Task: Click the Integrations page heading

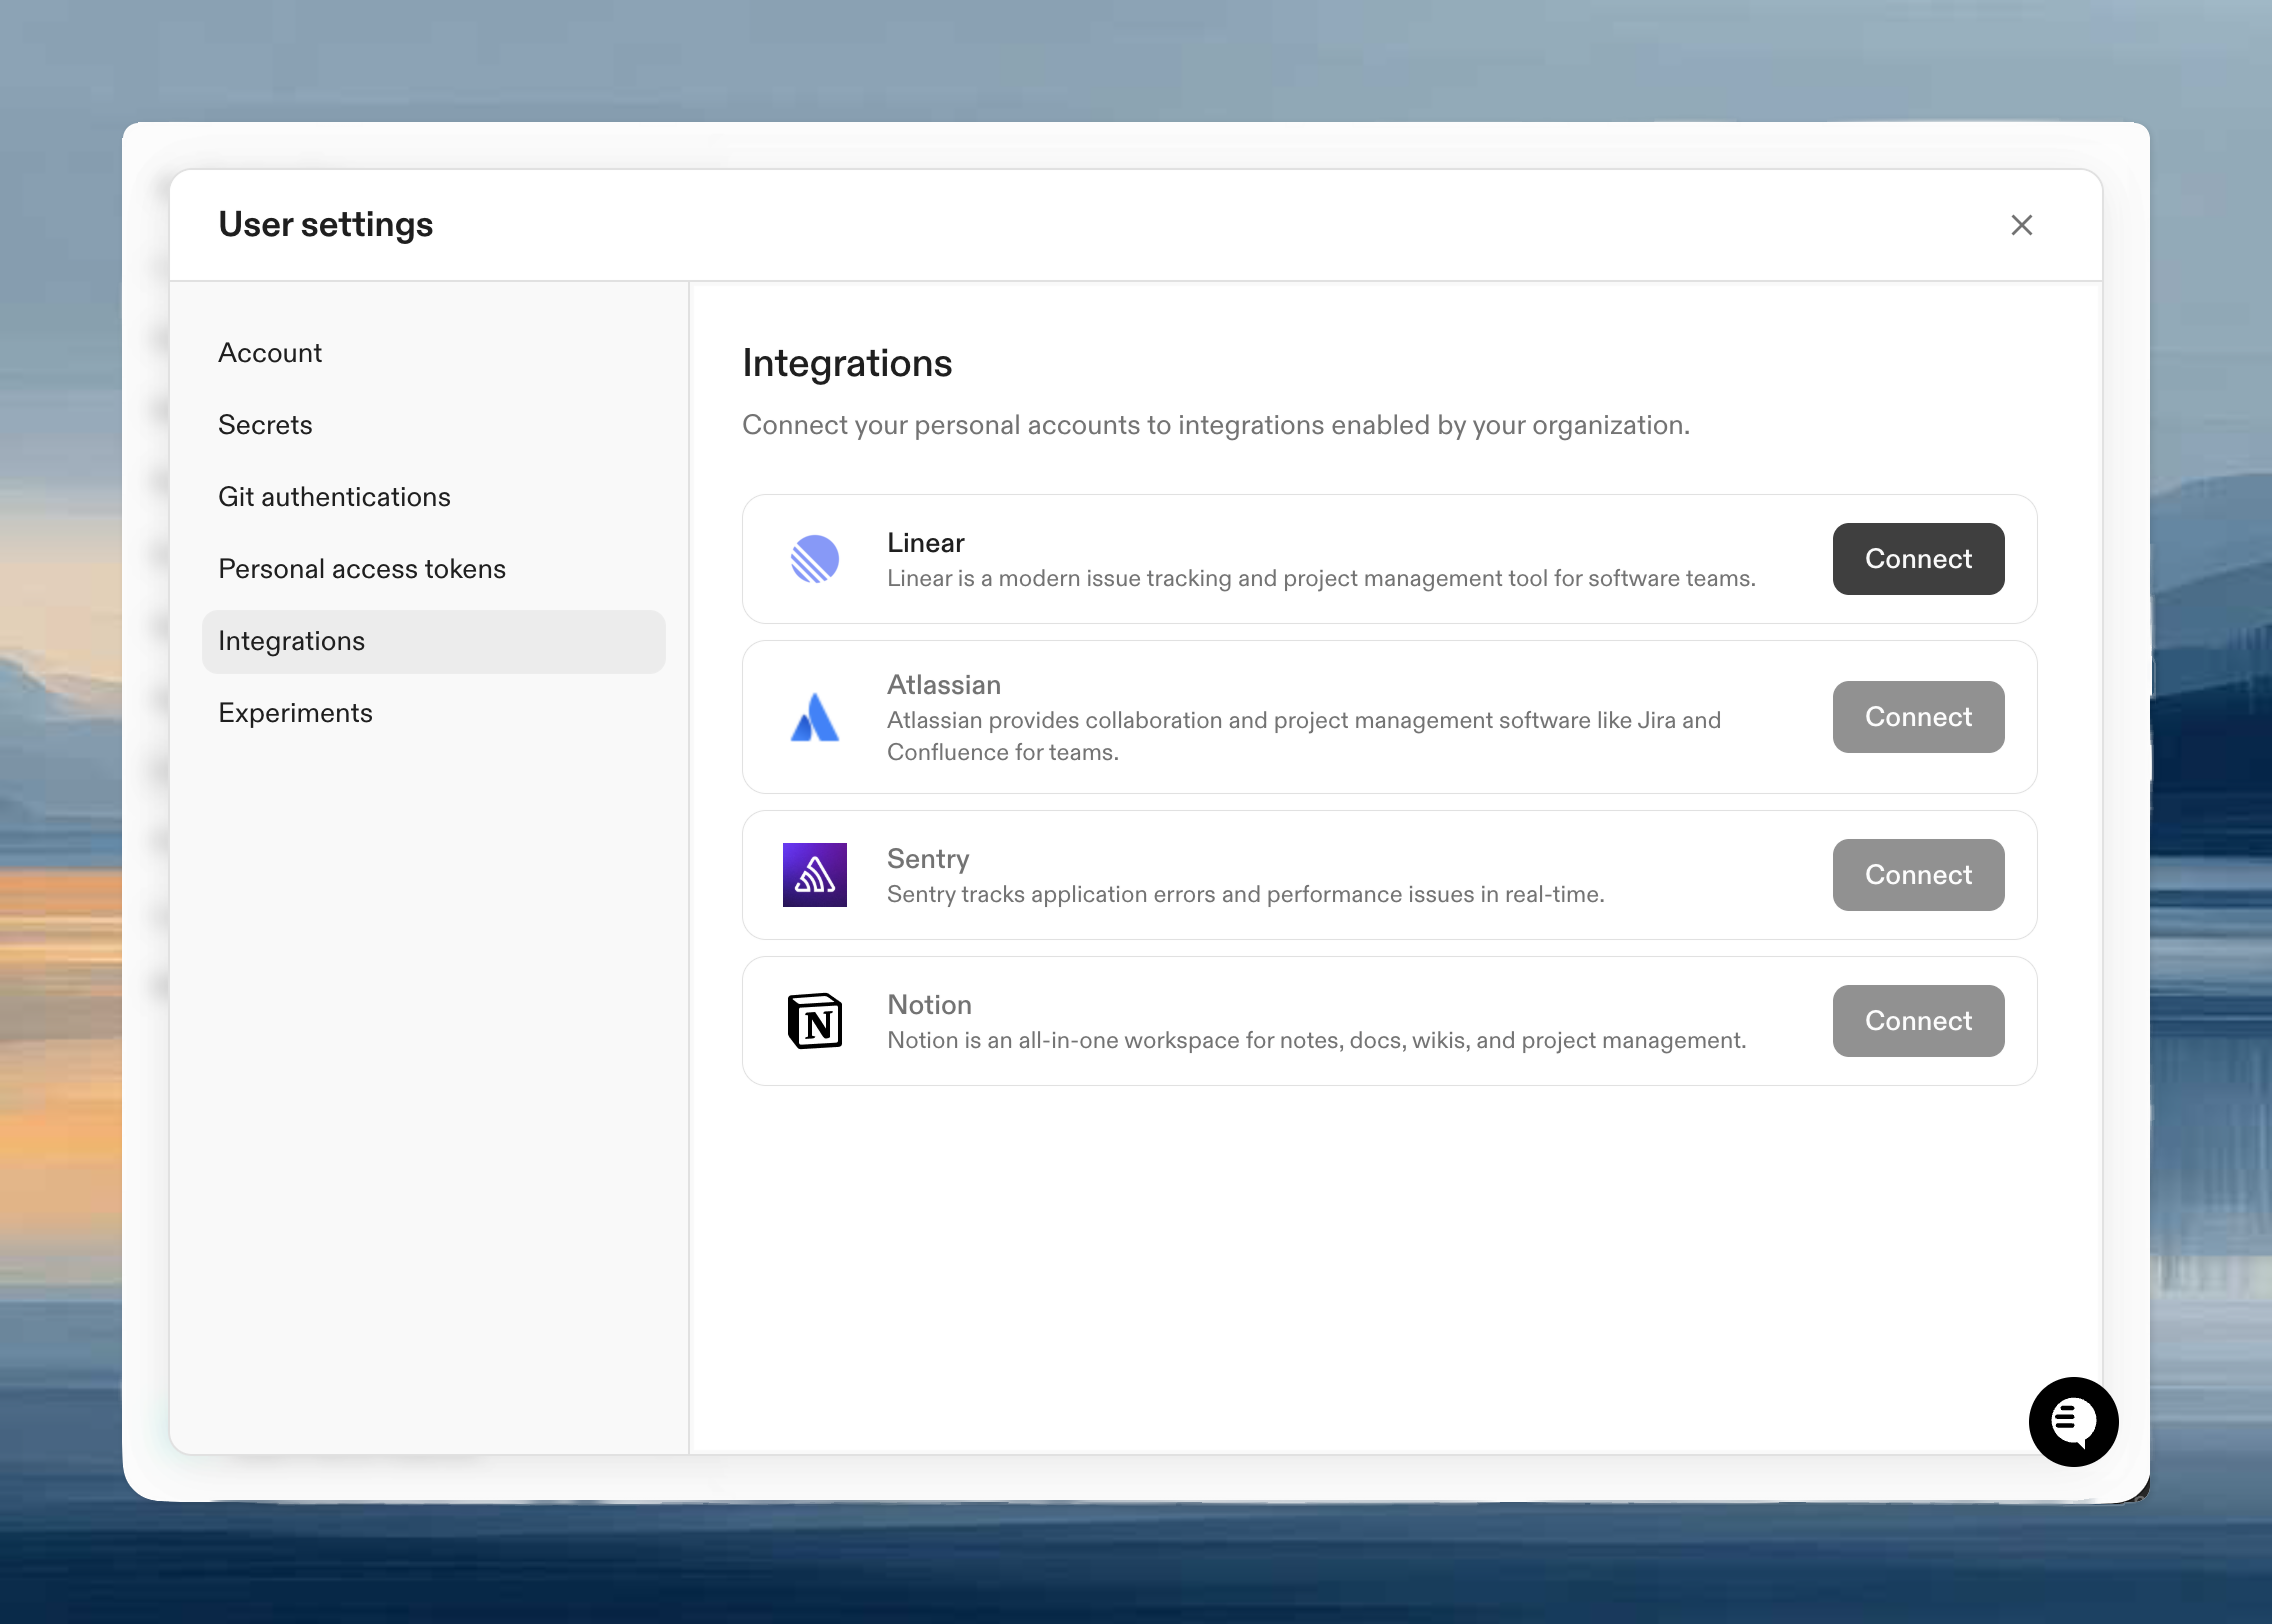Action: [846, 363]
